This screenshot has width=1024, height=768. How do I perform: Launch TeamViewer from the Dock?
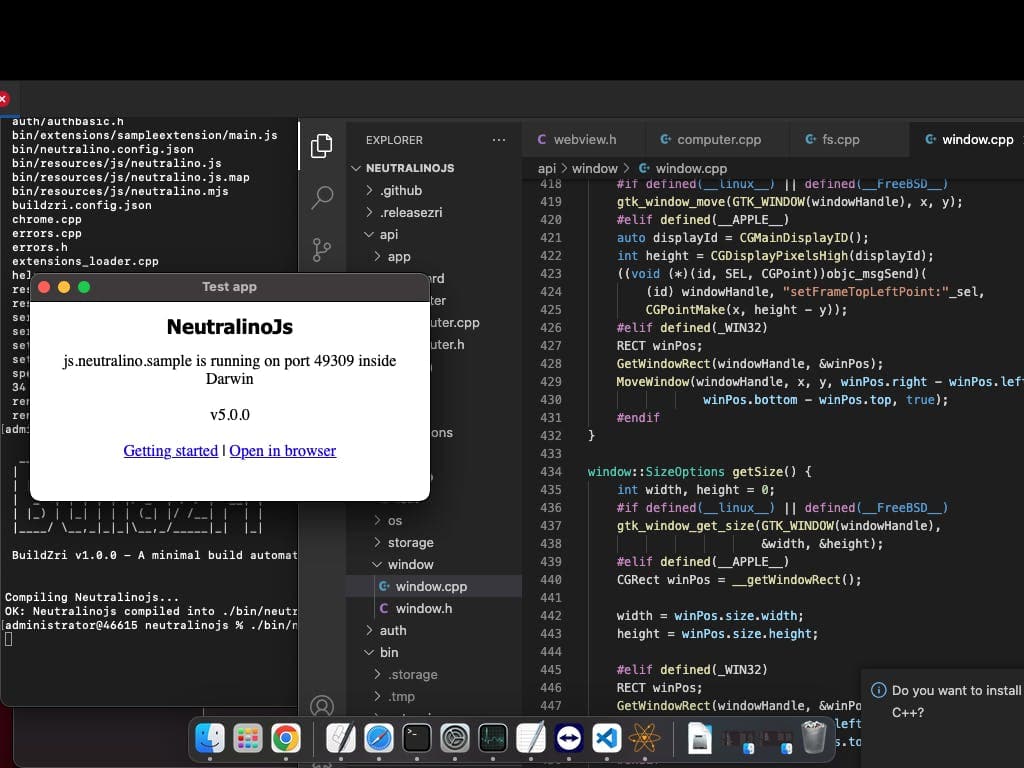click(568, 738)
